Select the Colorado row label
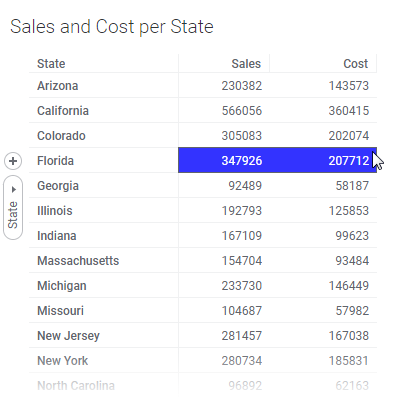 61,136
